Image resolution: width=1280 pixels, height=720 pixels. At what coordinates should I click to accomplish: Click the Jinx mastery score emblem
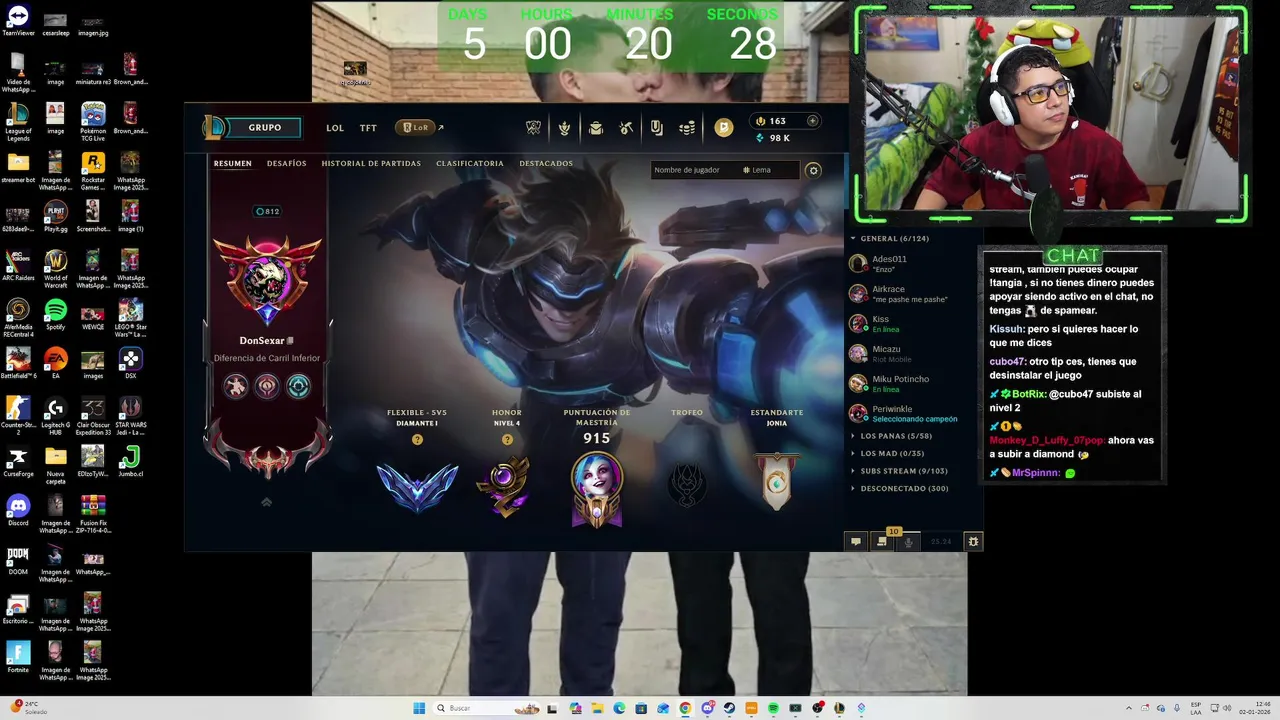pos(596,490)
